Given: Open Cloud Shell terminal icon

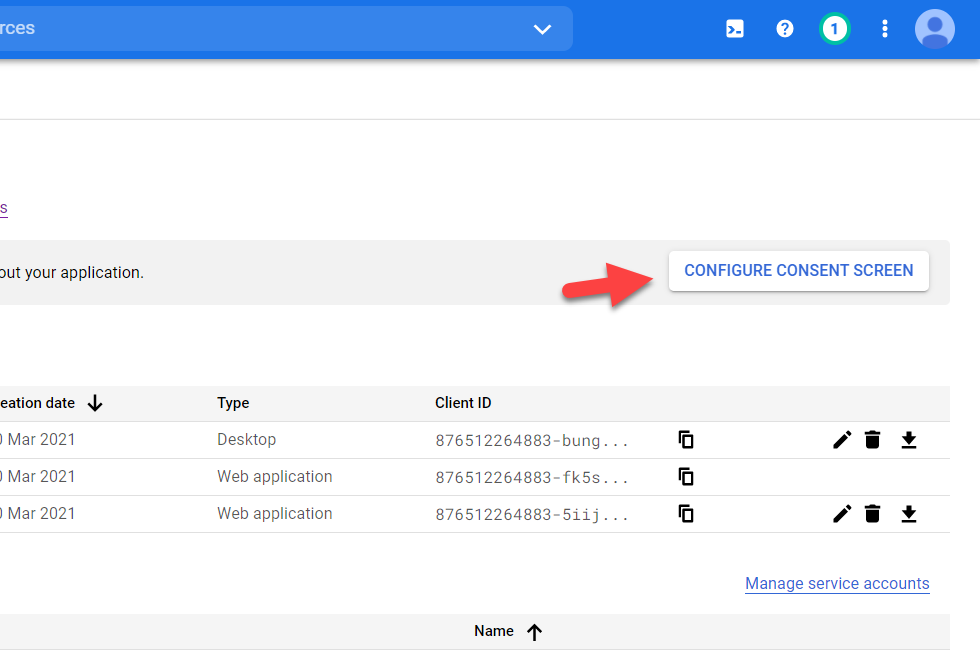Looking at the screenshot, I should 735,29.
